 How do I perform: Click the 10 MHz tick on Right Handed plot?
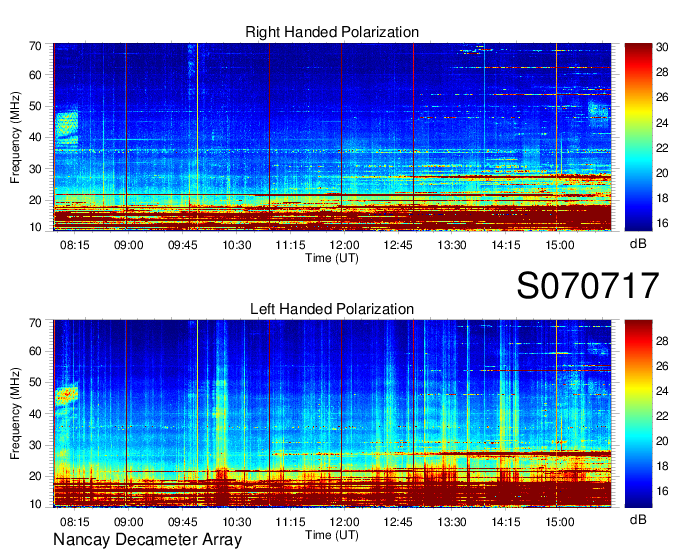[35, 227]
